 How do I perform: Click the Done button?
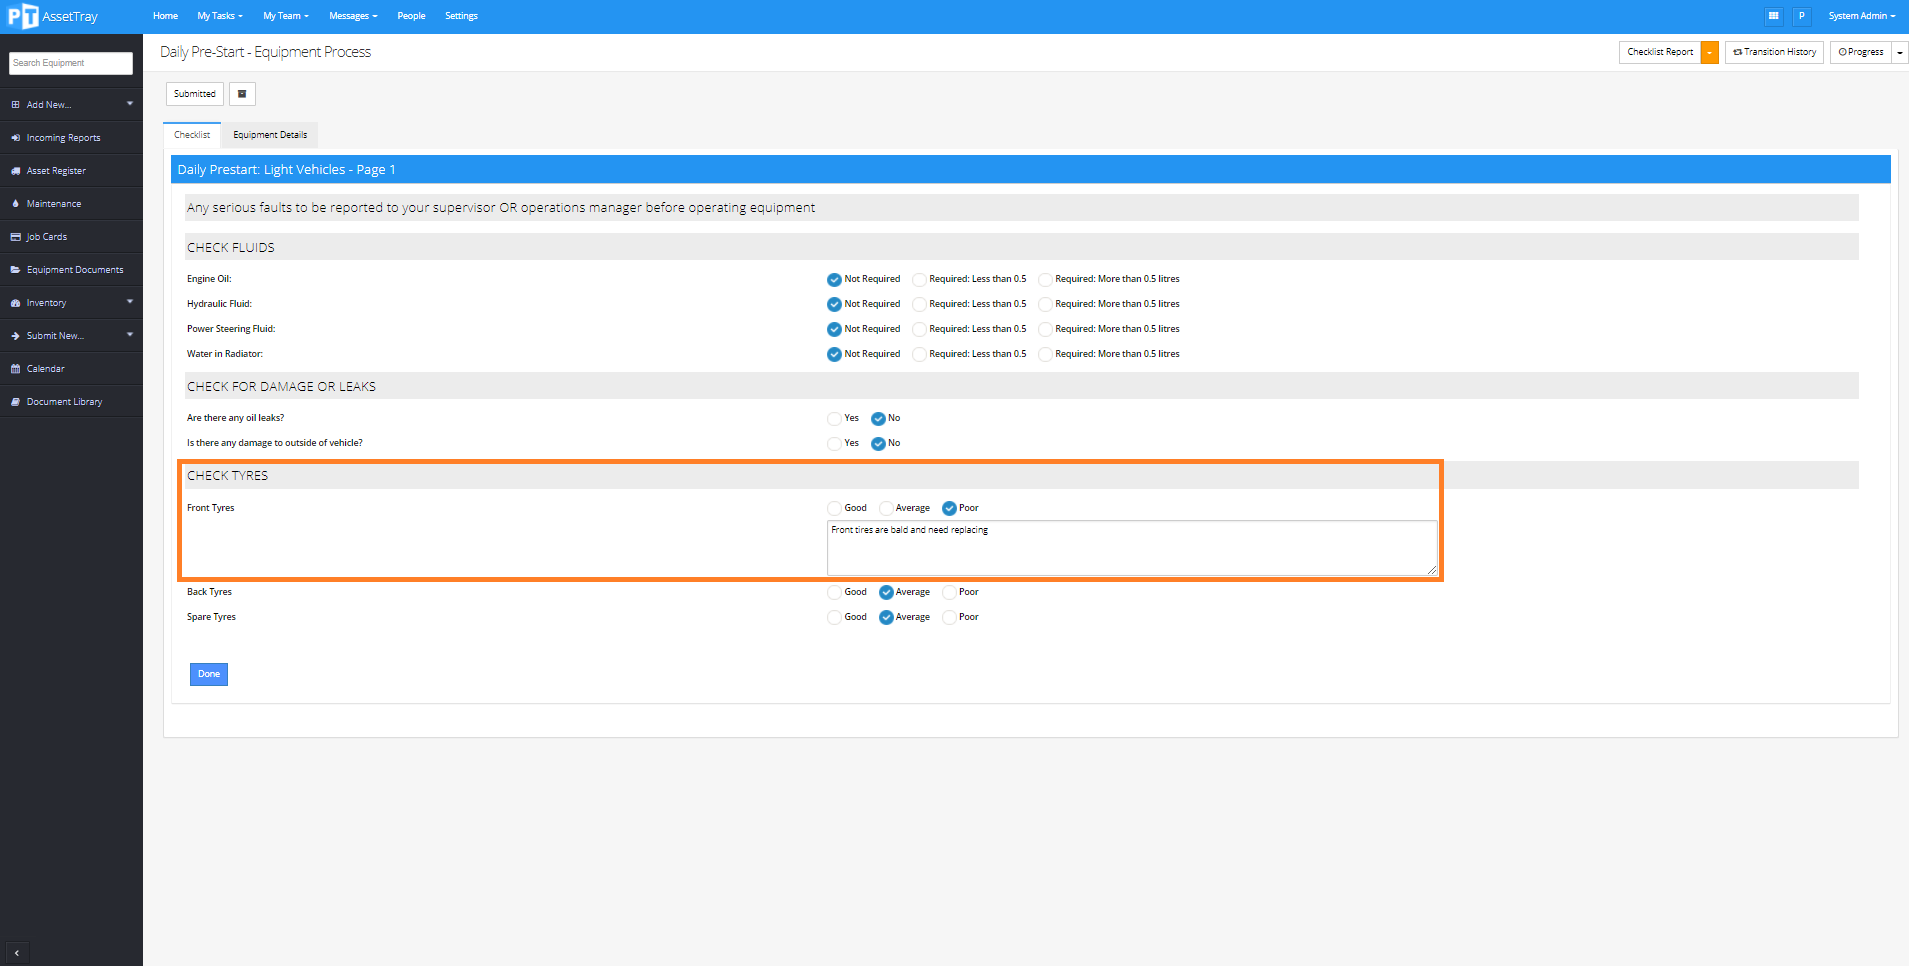point(208,674)
